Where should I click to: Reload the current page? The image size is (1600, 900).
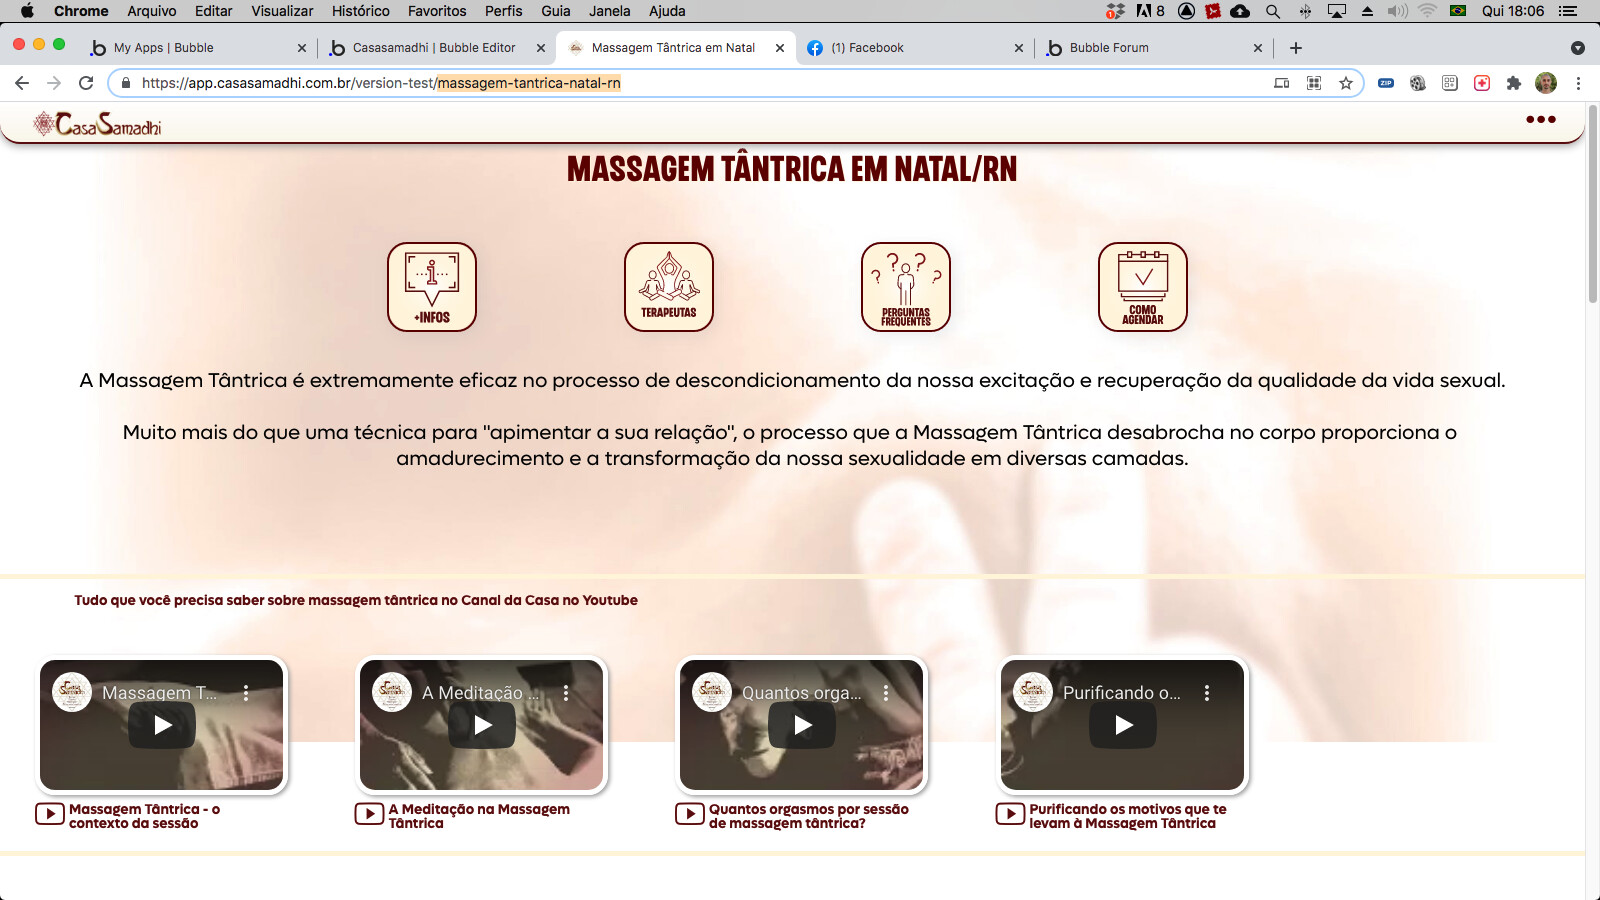(x=86, y=83)
